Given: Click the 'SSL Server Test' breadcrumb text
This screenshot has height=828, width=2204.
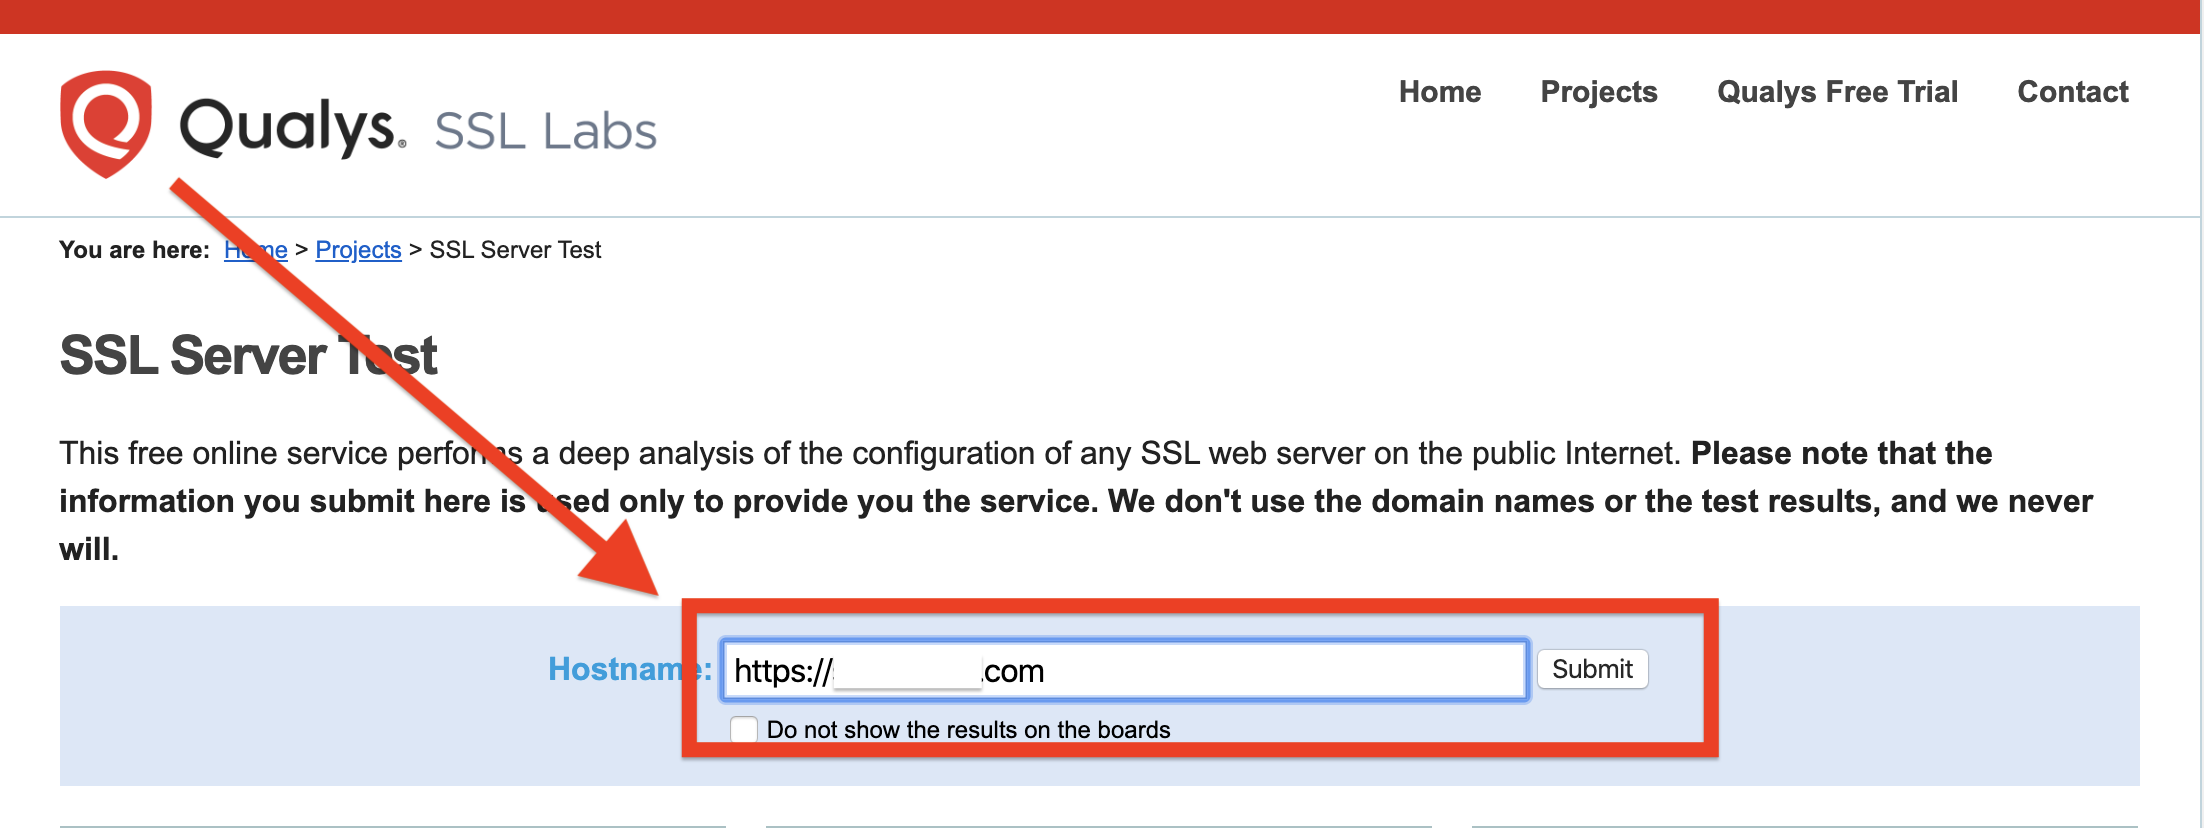Looking at the screenshot, I should click(x=515, y=250).
